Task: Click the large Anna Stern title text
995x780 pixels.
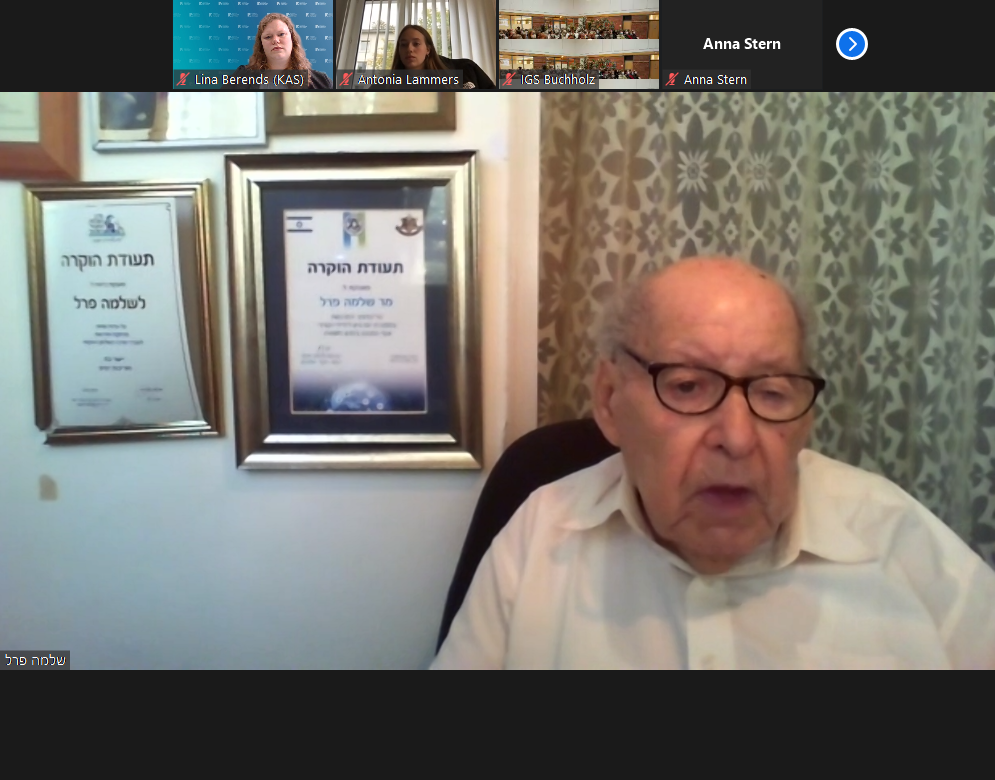Action: coord(741,44)
